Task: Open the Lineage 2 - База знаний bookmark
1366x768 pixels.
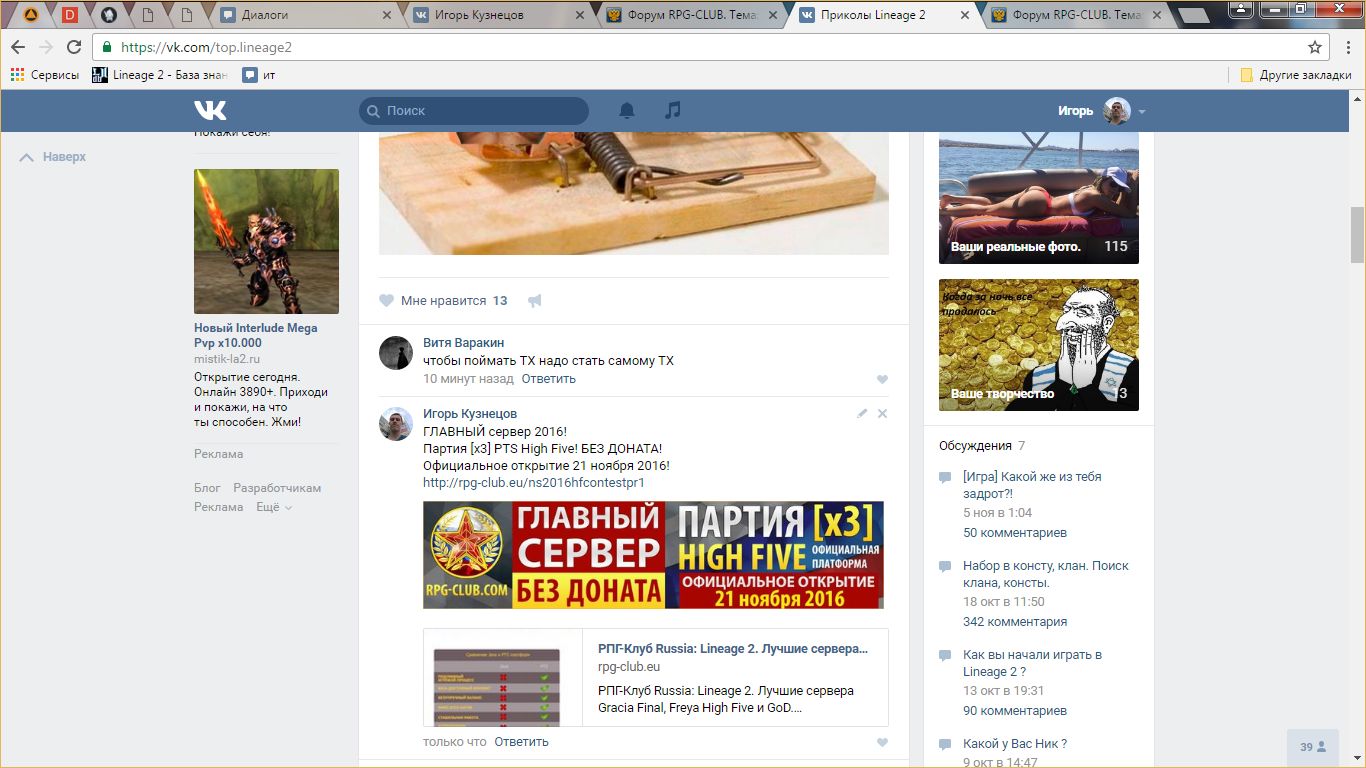Action: 160,75
